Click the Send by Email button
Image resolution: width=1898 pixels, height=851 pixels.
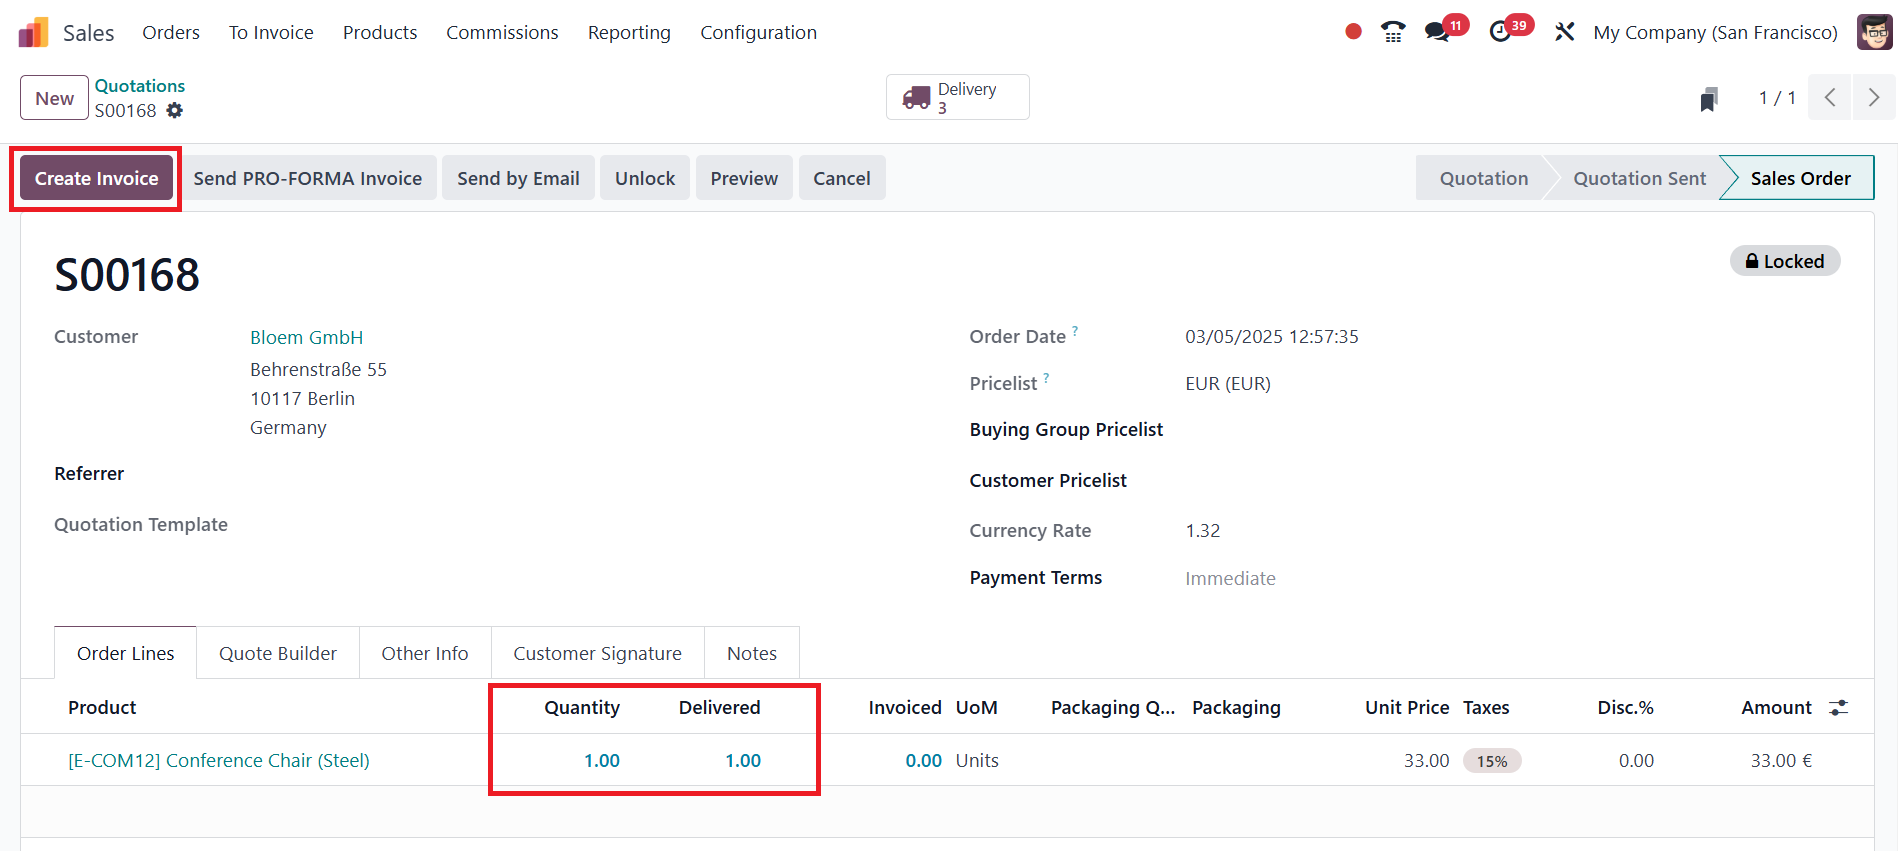[x=518, y=178]
